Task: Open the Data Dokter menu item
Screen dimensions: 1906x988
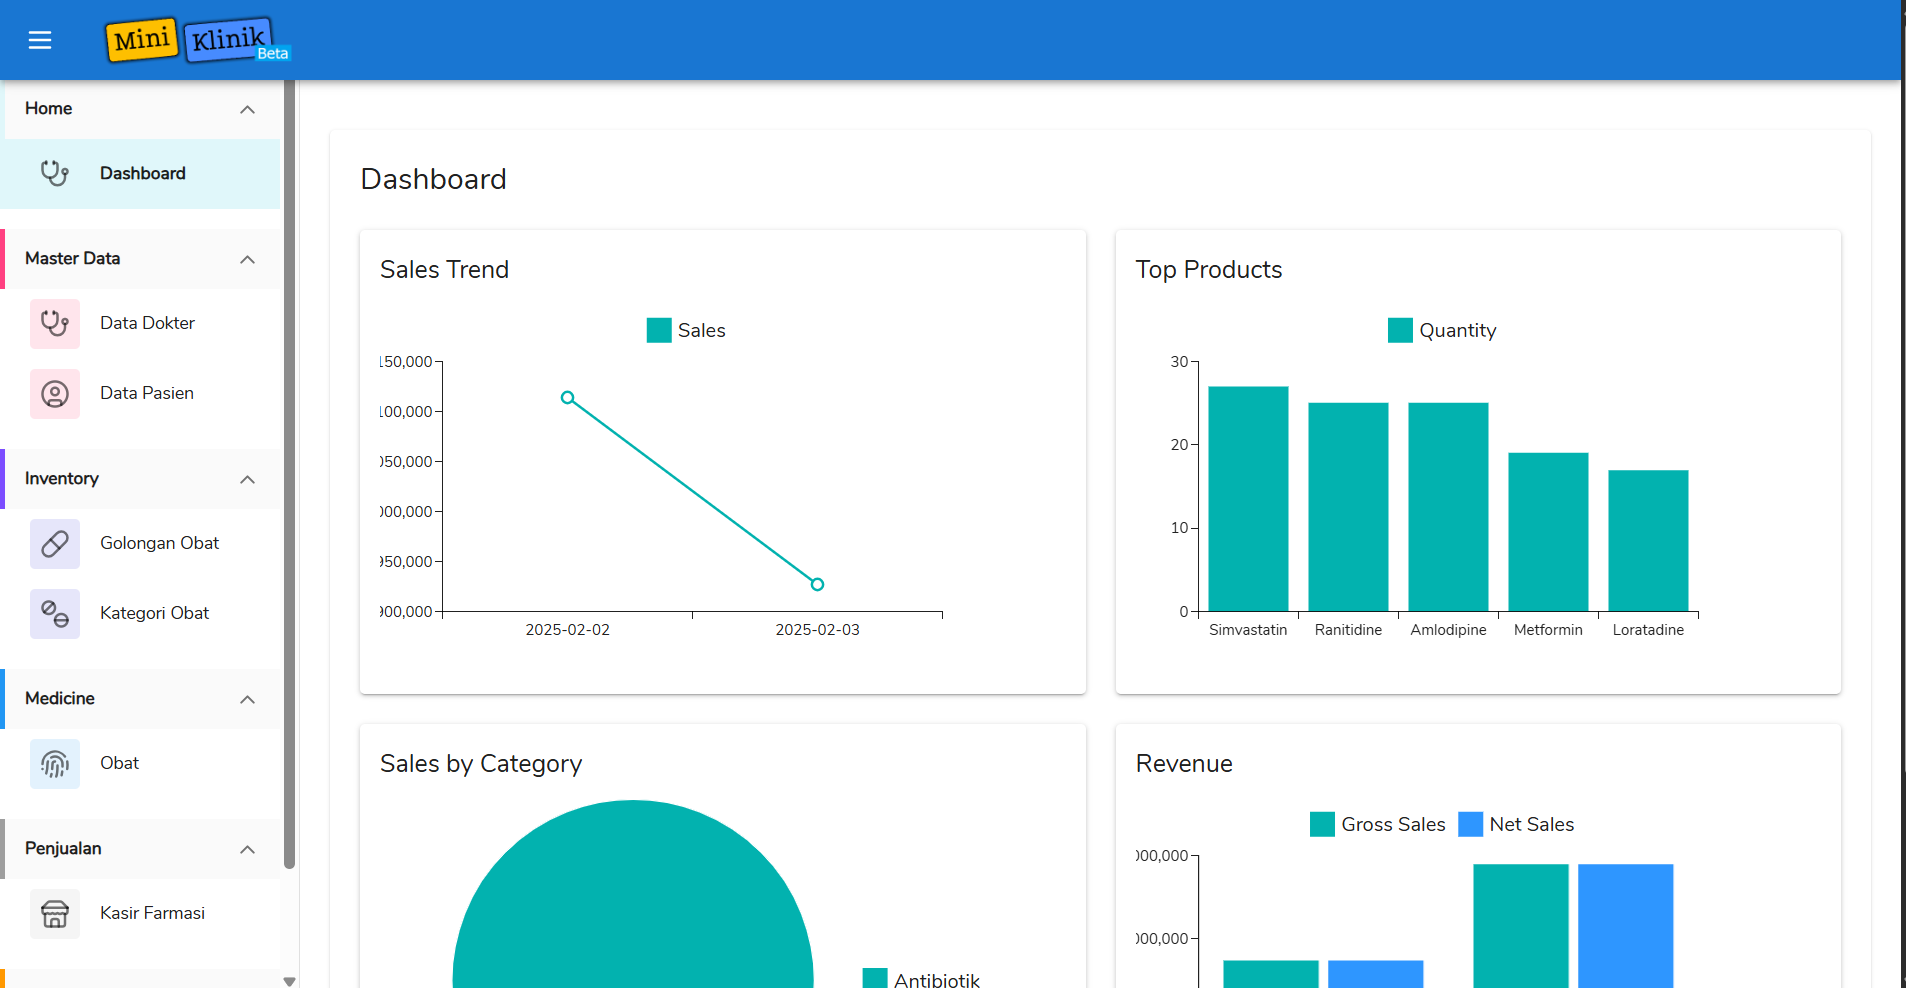Action: 141,324
